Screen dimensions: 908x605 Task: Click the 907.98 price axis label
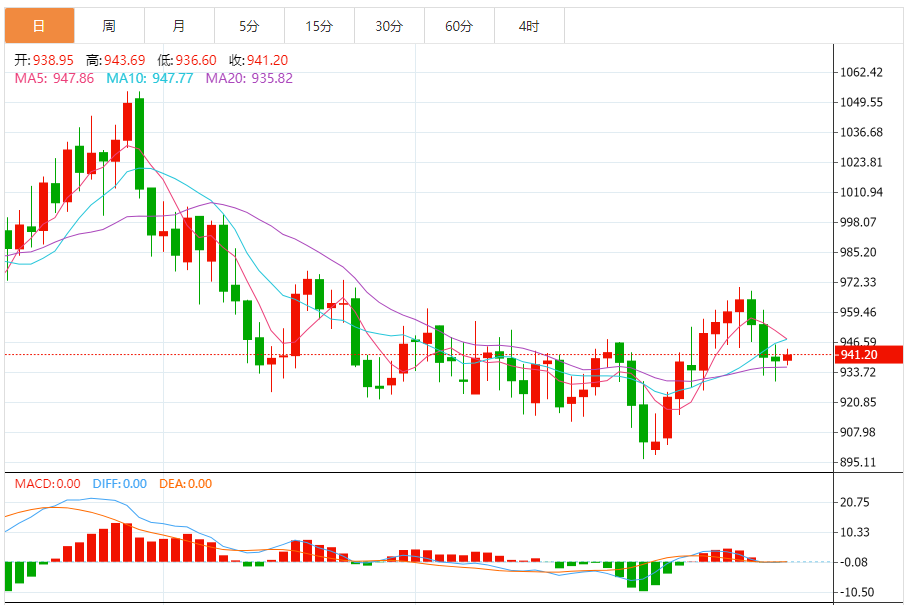(858, 432)
